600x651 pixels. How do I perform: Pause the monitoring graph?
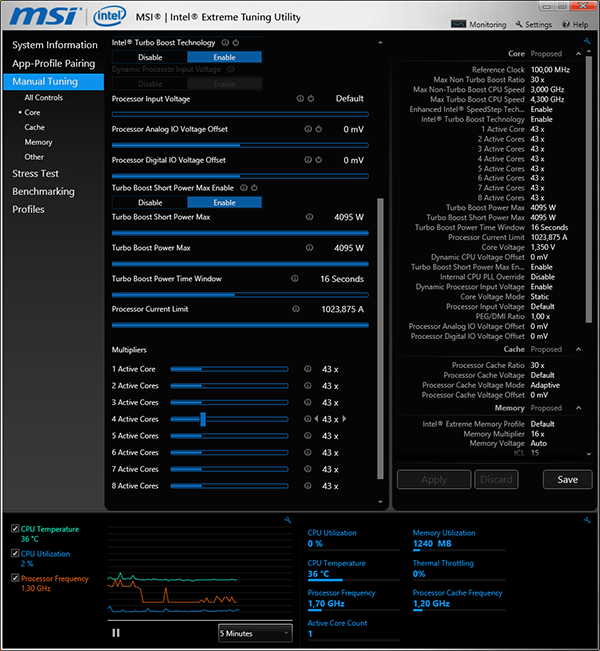coord(116,633)
